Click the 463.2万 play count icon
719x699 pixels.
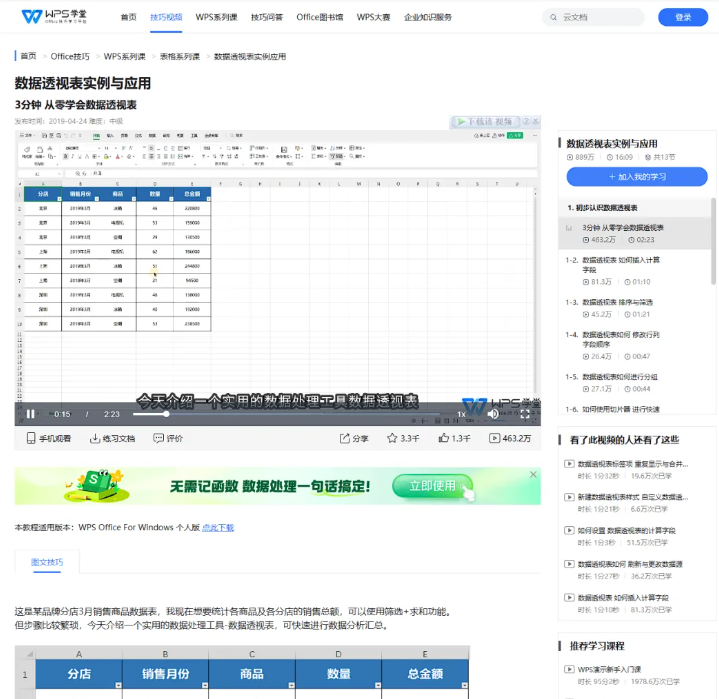pyautogui.click(x=494, y=438)
